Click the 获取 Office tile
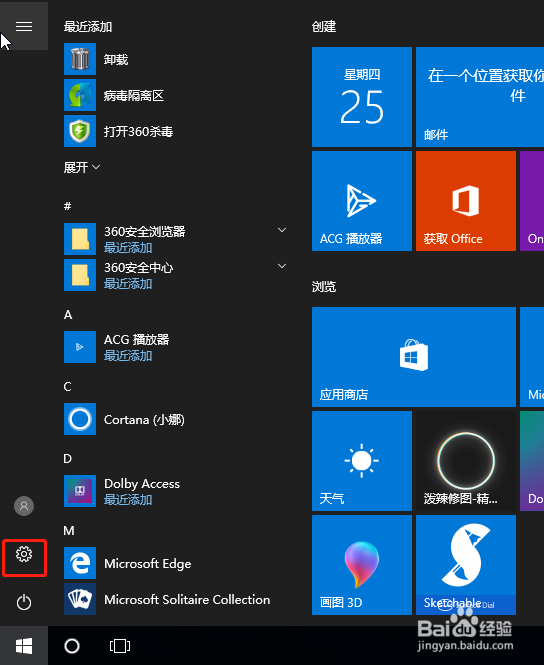 pos(466,201)
